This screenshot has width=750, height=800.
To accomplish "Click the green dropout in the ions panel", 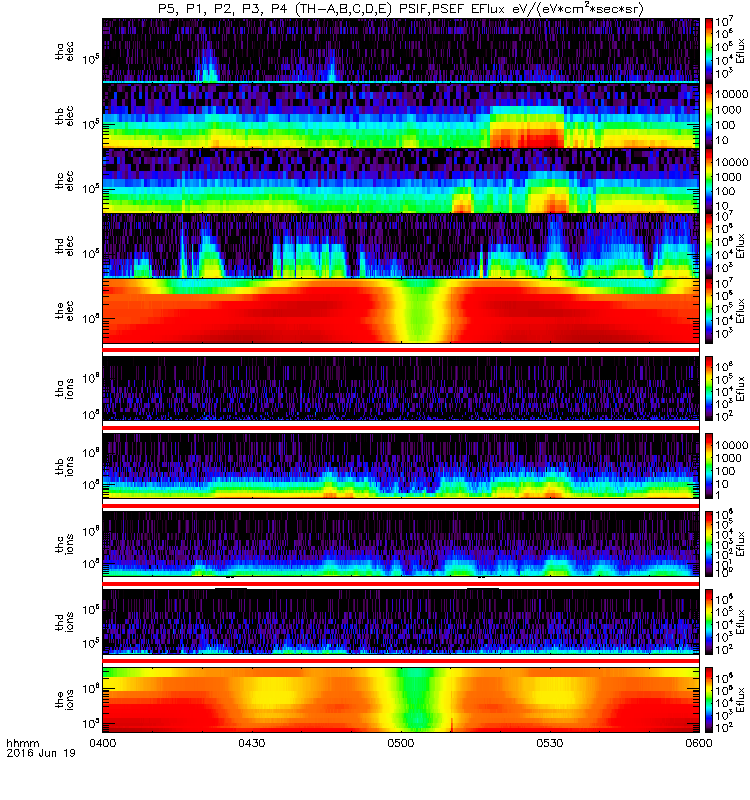I will tap(417, 700).
